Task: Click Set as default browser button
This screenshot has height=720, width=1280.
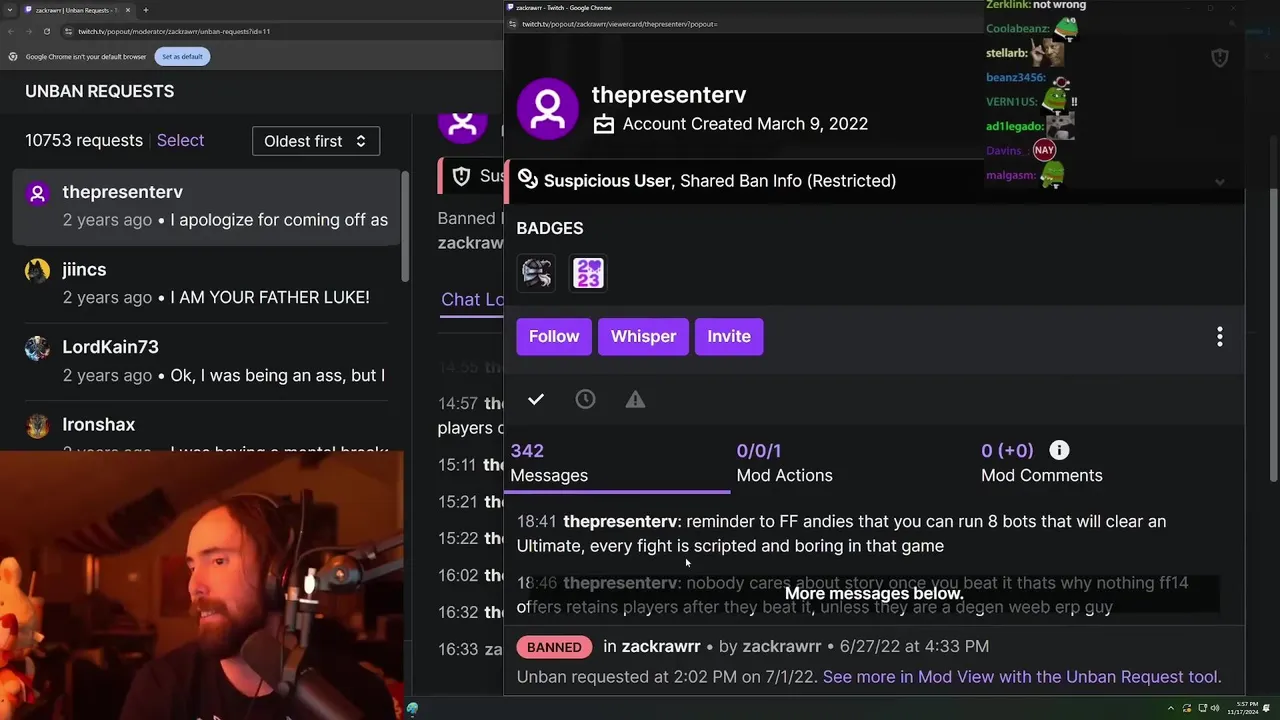Action: (x=182, y=57)
